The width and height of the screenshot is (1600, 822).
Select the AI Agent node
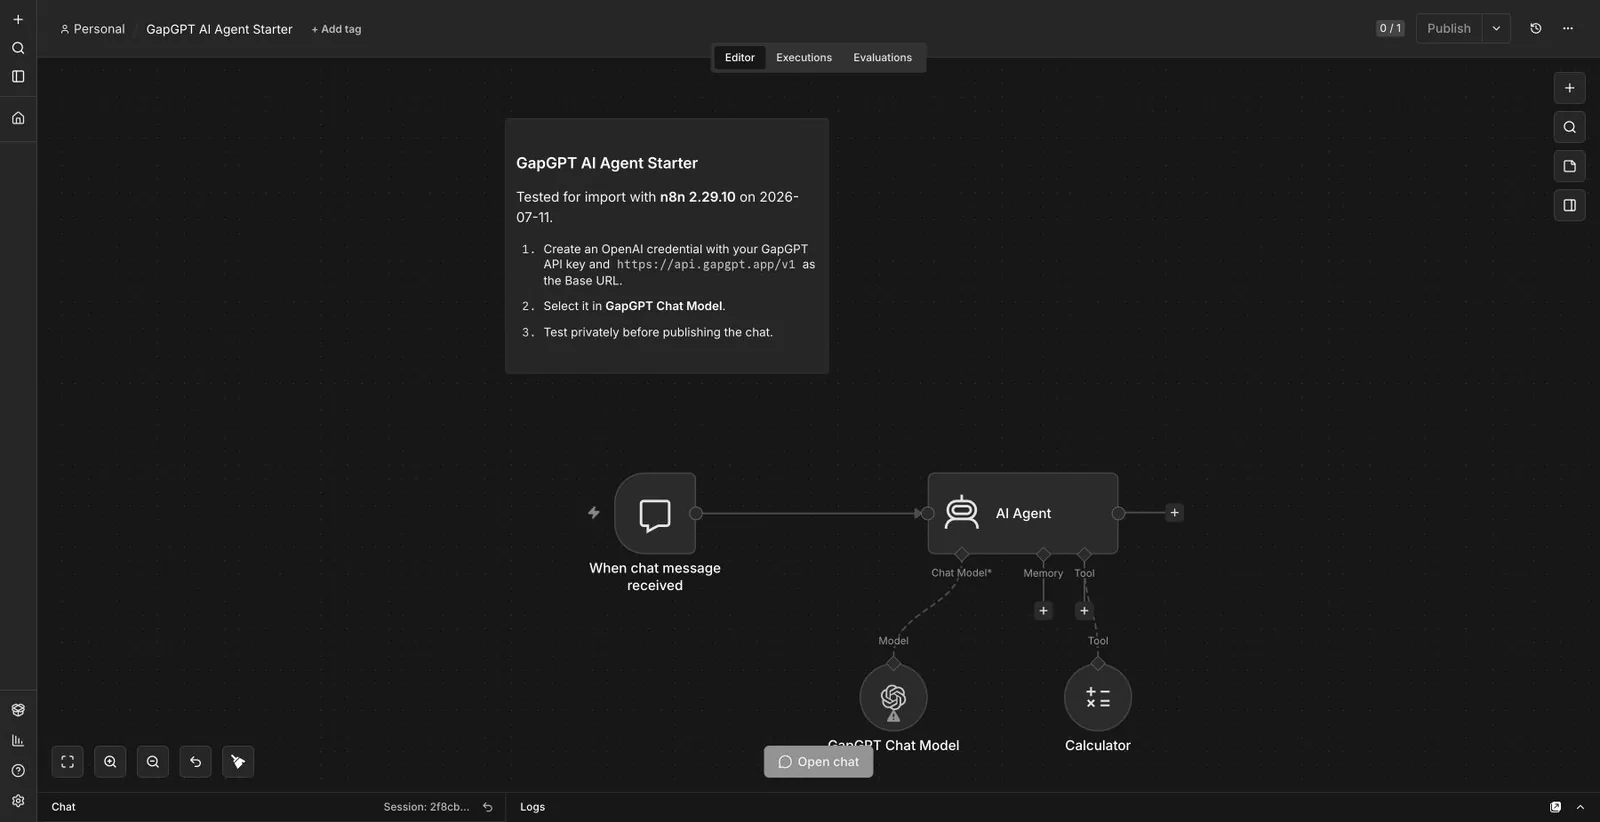pos(1022,514)
